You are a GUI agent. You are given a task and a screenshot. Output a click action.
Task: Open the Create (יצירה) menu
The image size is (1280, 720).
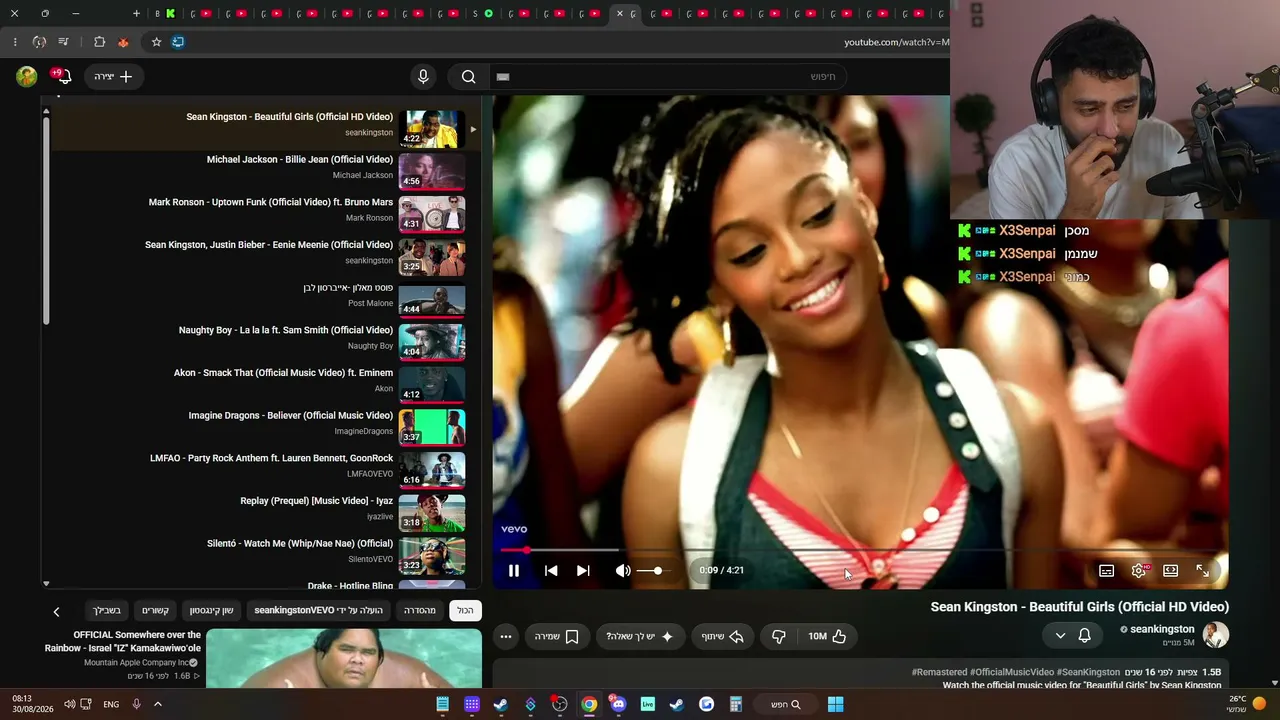(x=113, y=76)
